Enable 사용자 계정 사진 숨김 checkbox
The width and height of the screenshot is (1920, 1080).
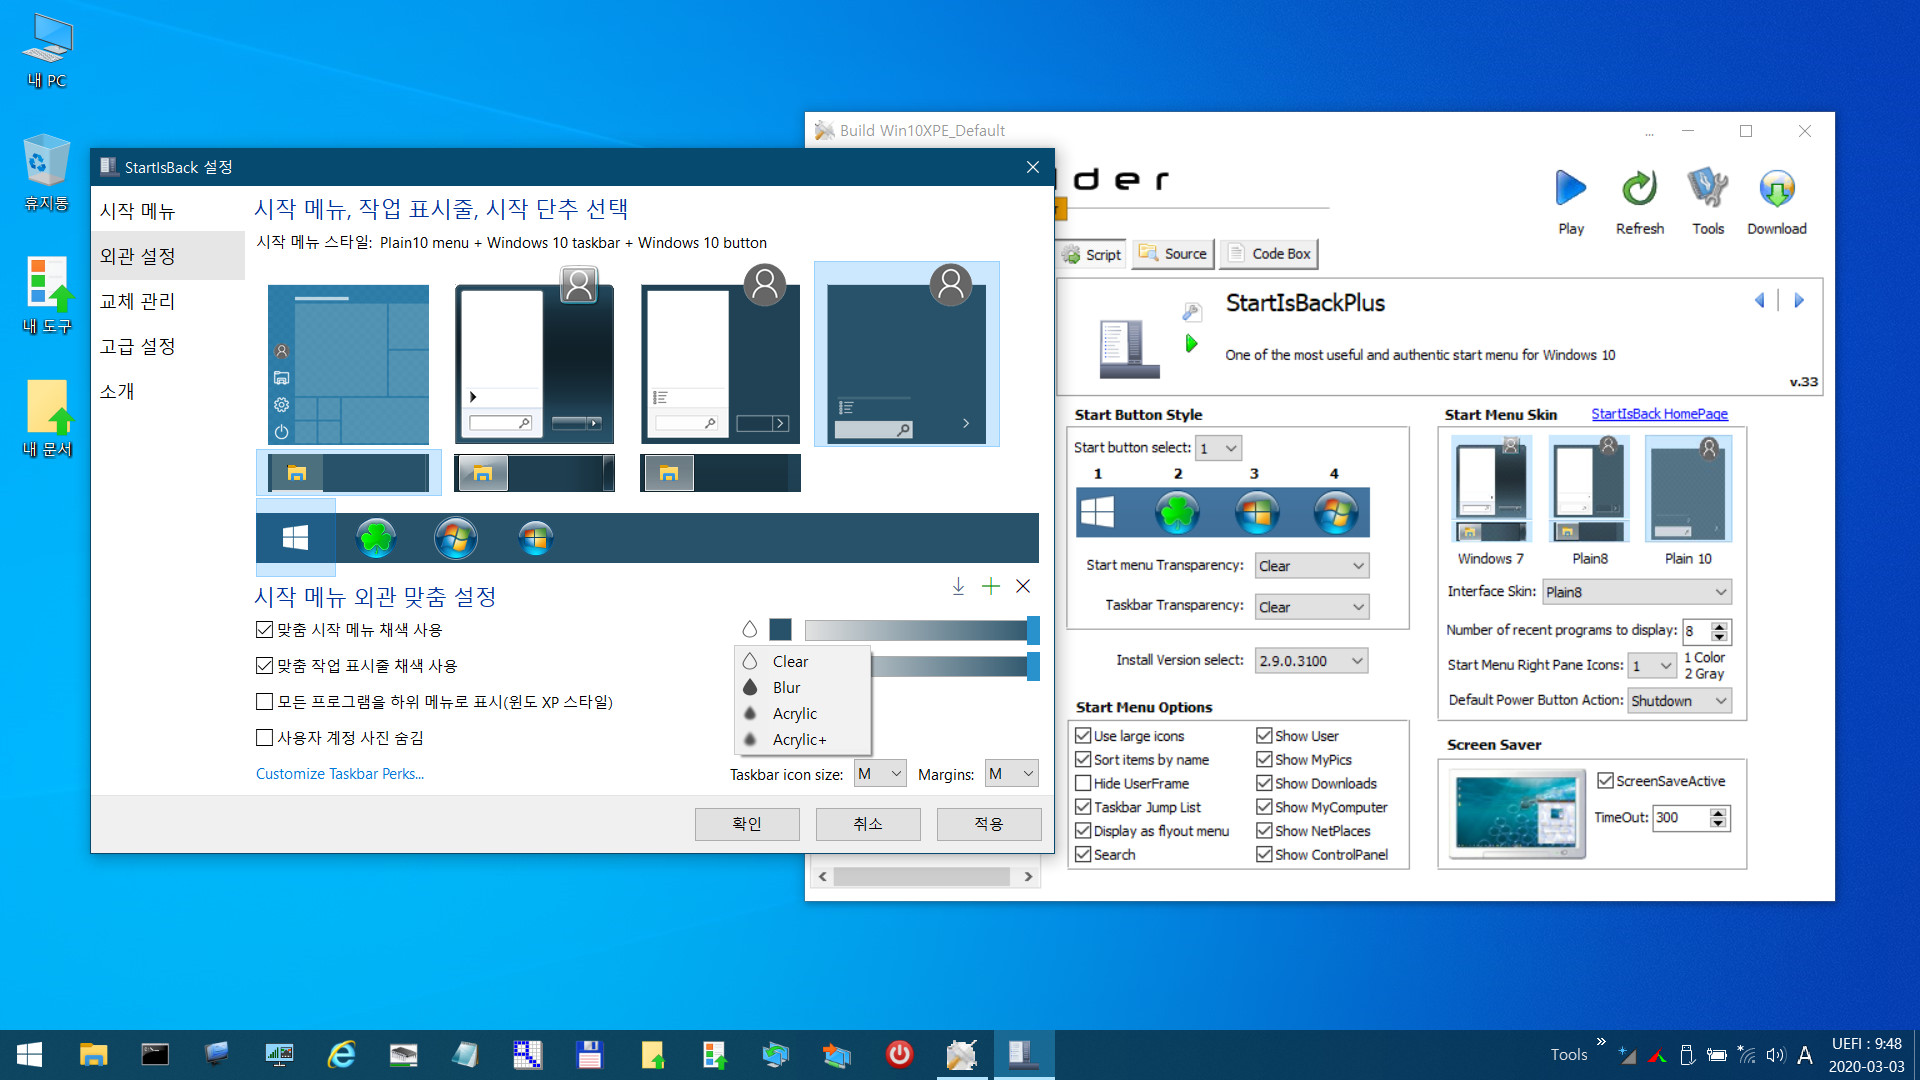click(x=264, y=737)
